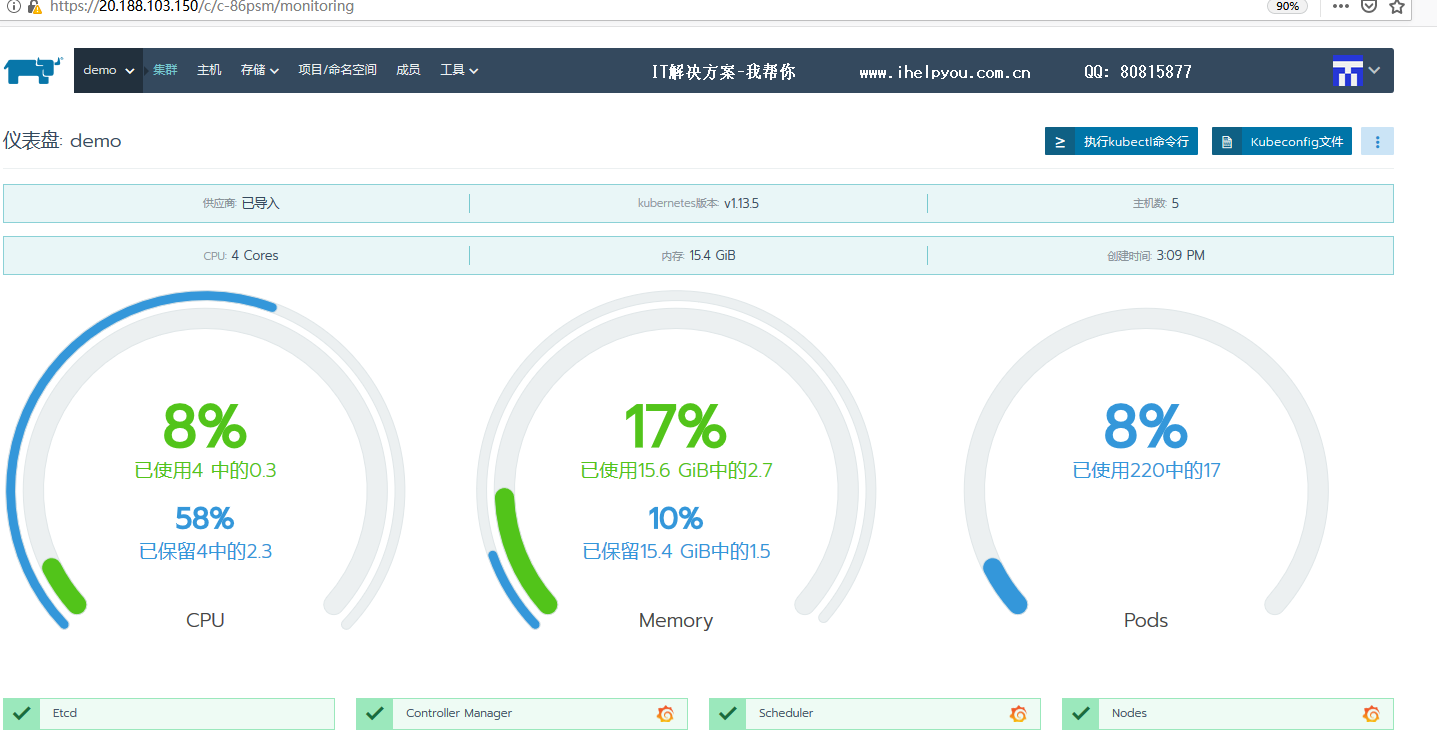Select the 集群 menu item

tap(165, 70)
